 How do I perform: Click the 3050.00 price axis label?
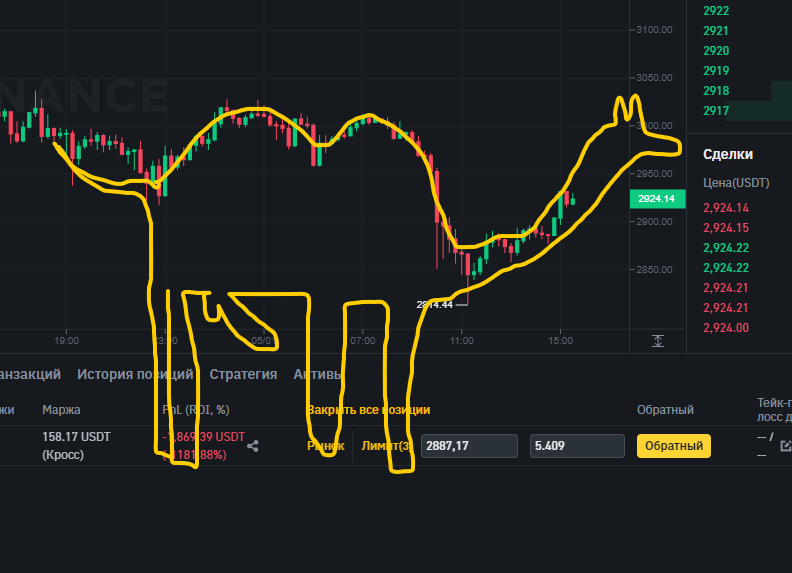pyautogui.click(x=654, y=78)
